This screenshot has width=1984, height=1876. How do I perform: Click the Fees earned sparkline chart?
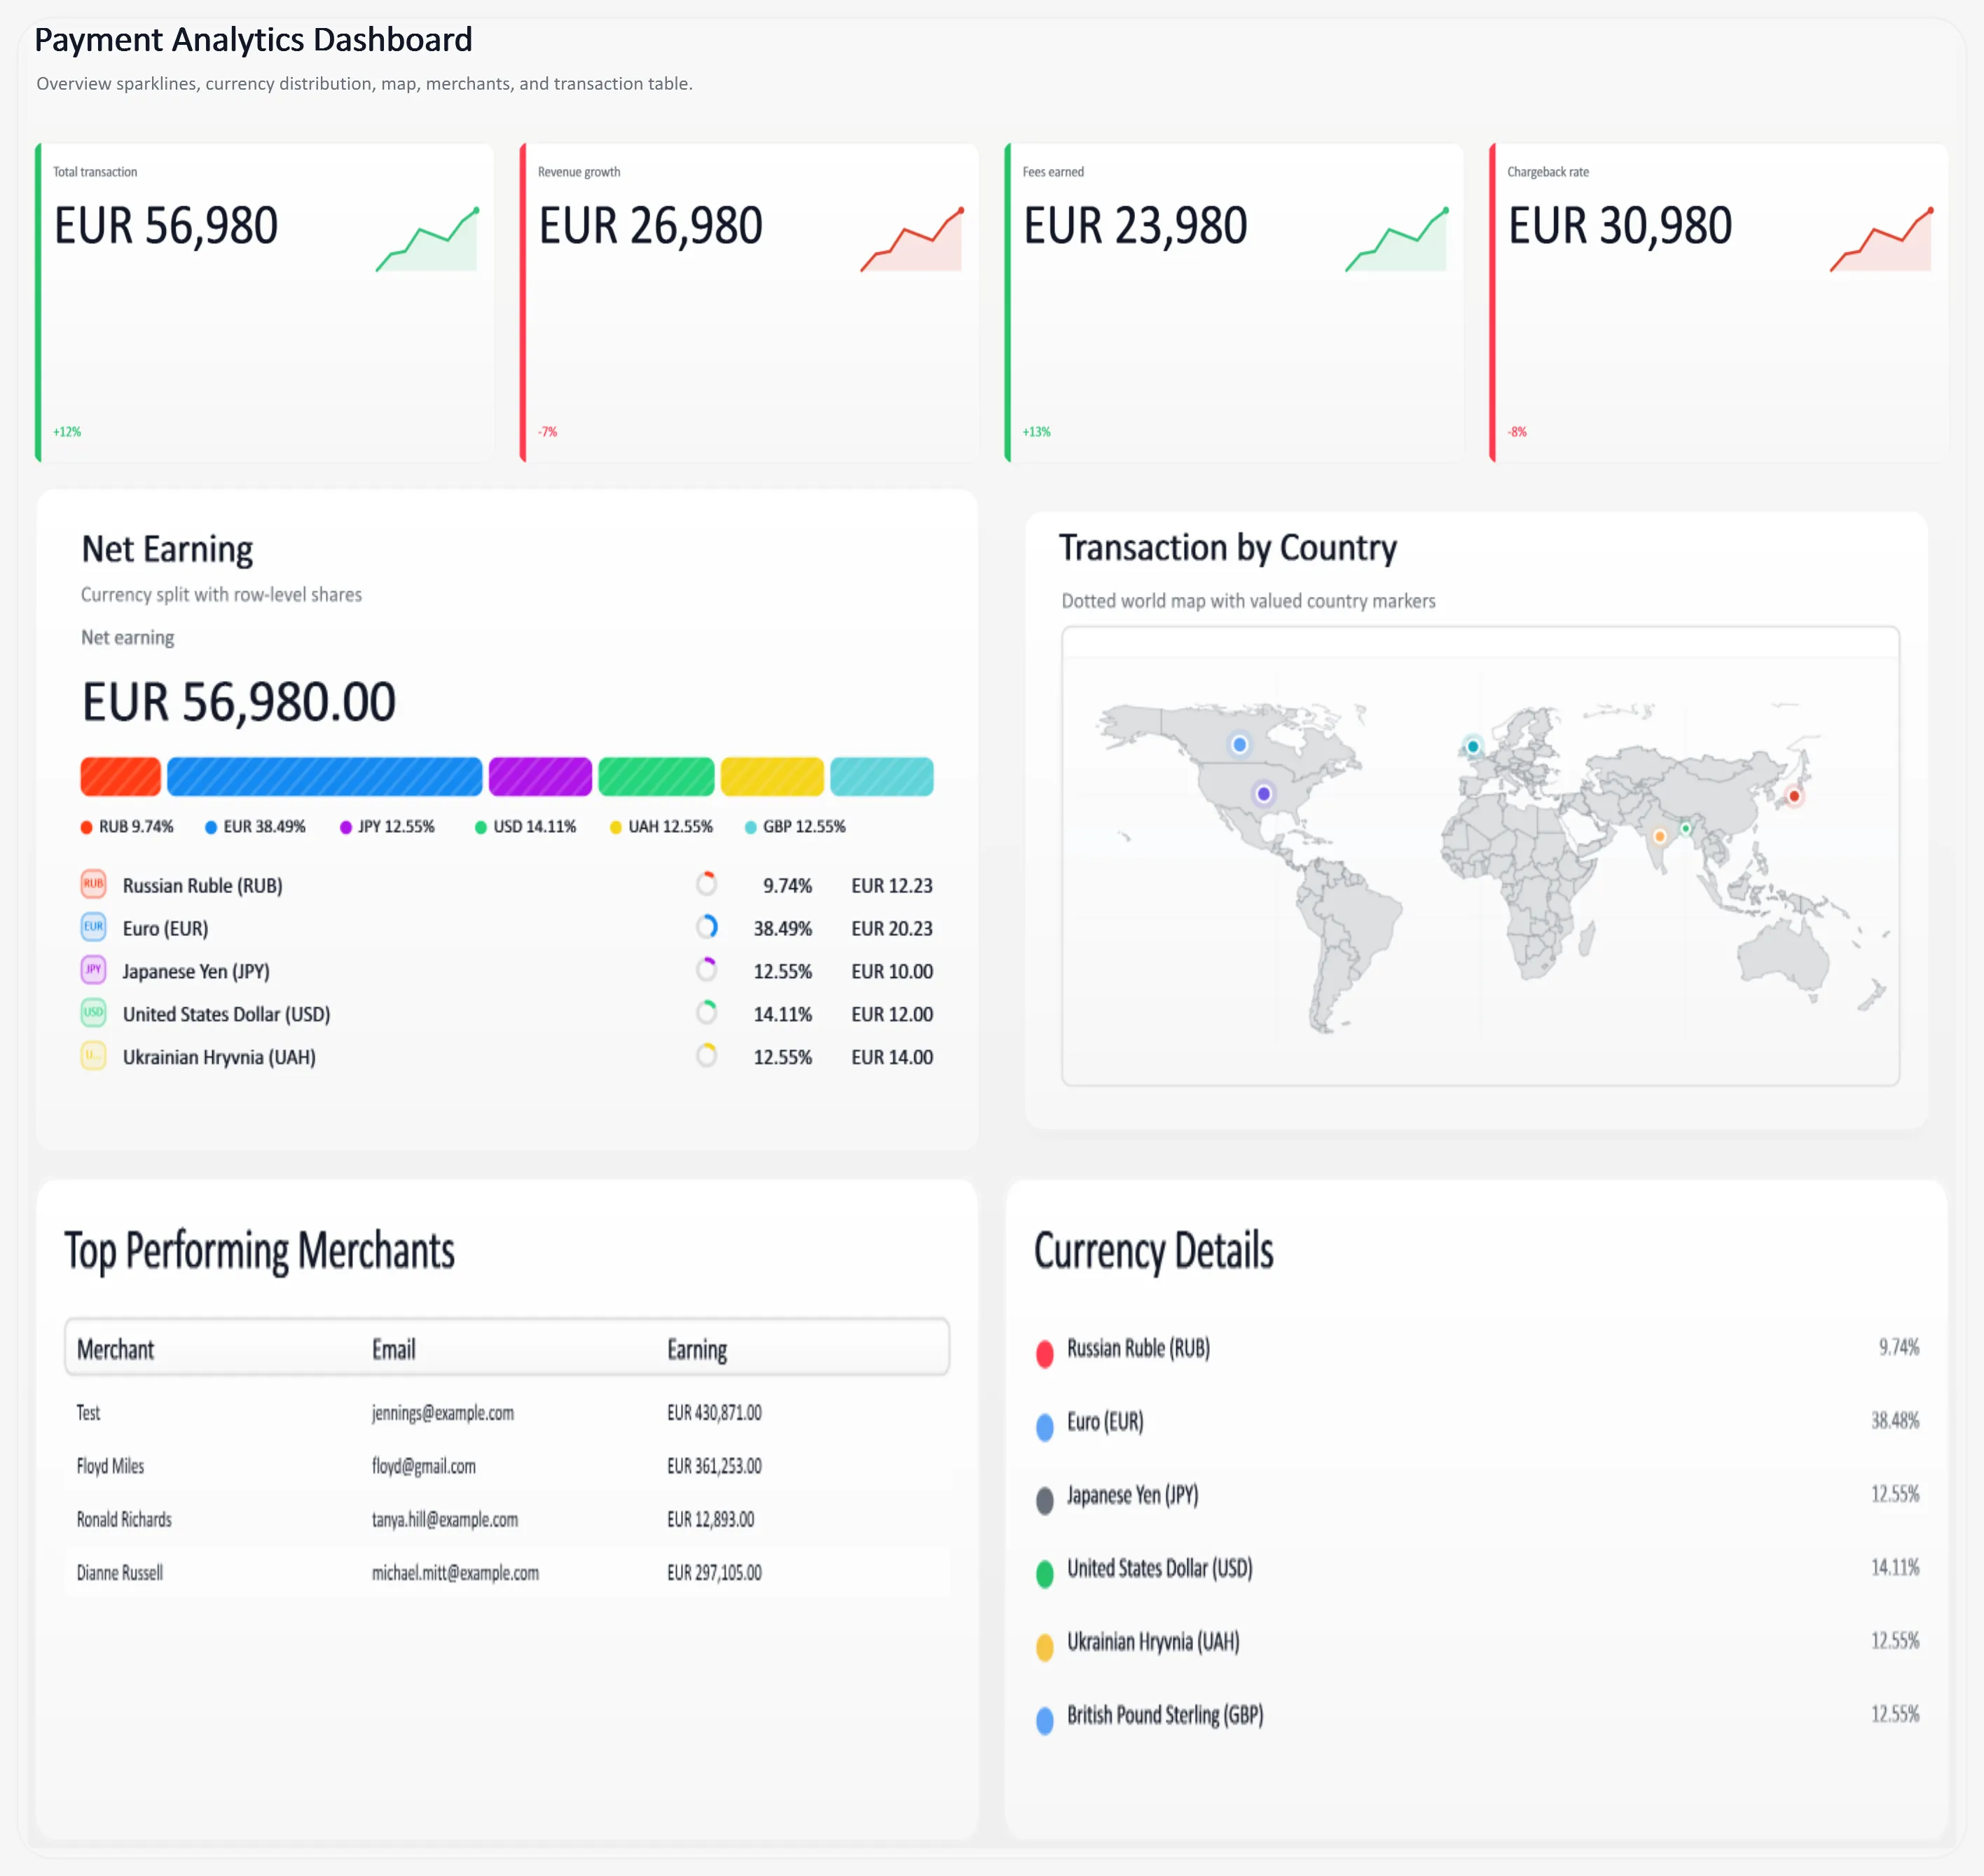coord(1397,239)
